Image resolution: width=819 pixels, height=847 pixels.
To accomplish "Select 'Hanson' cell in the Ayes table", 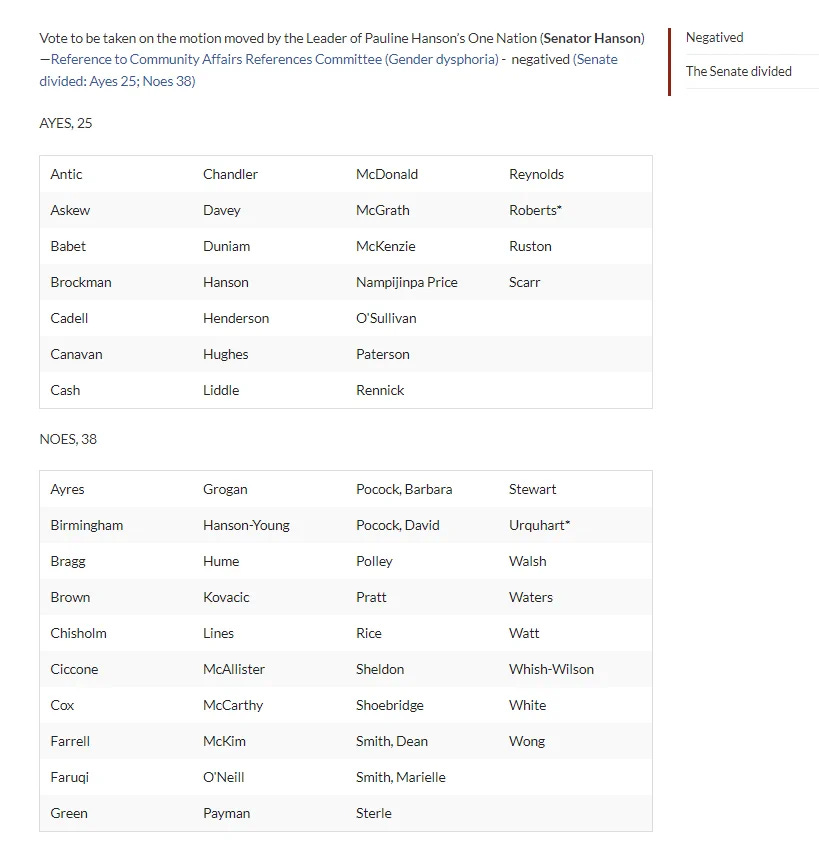I will (x=226, y=283).
